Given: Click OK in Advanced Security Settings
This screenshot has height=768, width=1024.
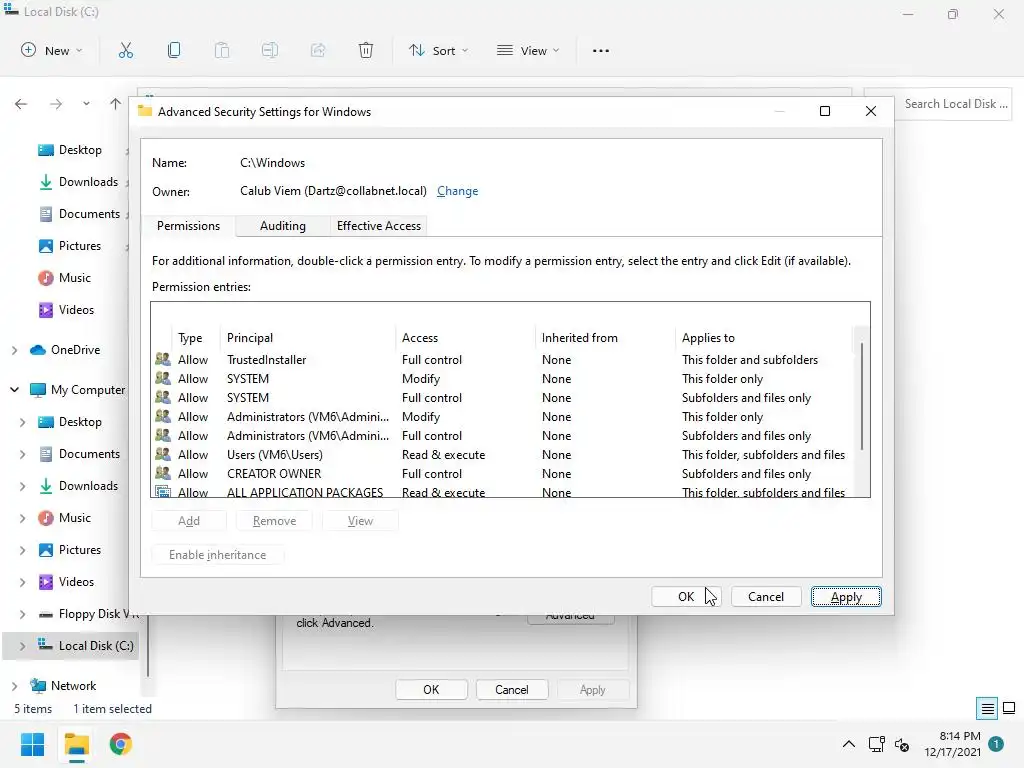Looking at the screenshot, I should tap(686, 597).
